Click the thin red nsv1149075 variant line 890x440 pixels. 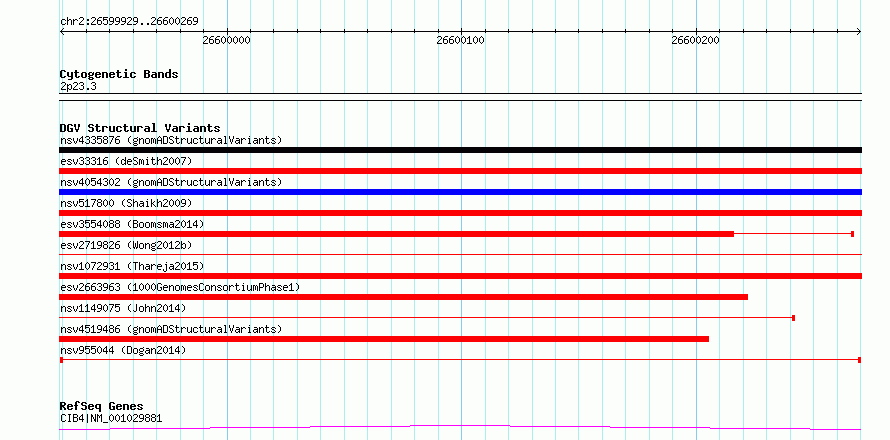coord(427,318)
